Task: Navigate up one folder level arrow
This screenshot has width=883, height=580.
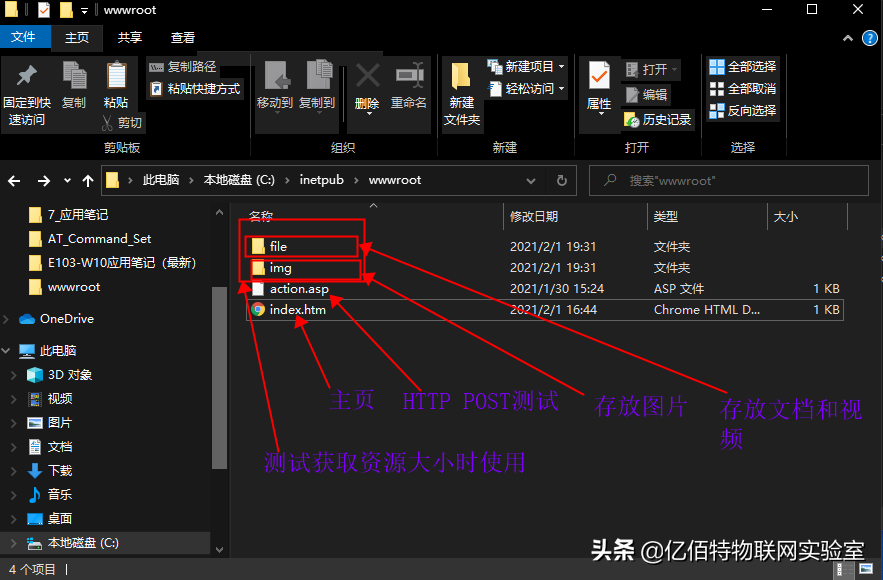Action: click(88, 181)
